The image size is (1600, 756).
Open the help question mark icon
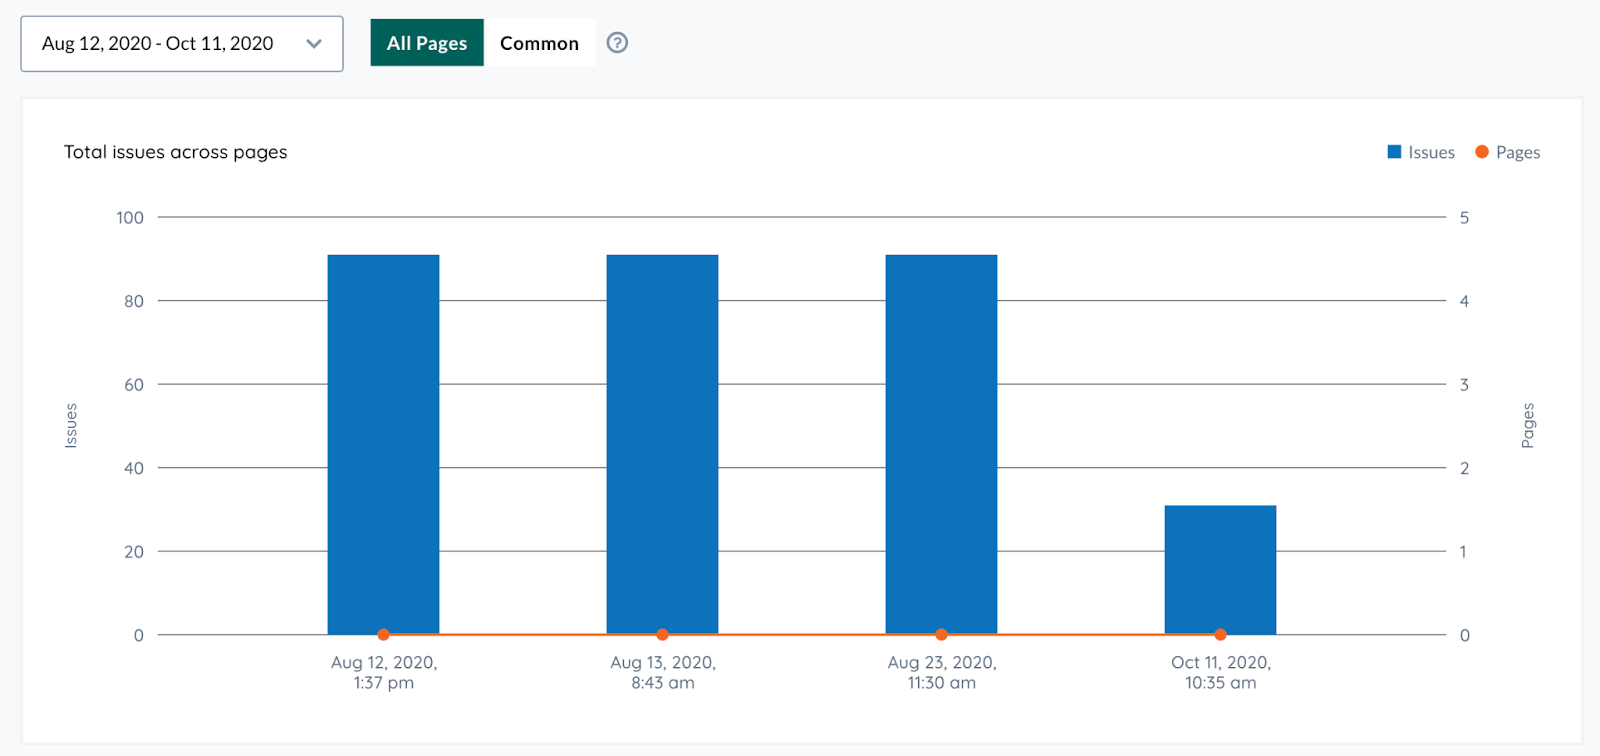[618, 43]
